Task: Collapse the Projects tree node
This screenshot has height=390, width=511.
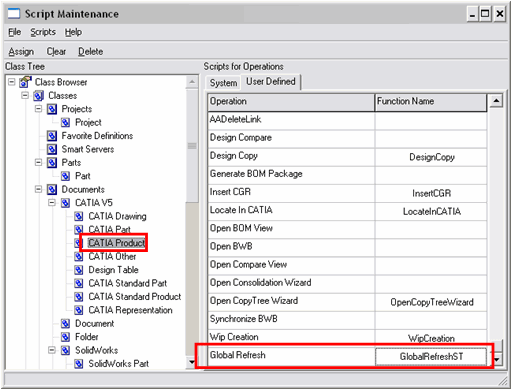Action: pyautogui.click(x=39, y=109)
